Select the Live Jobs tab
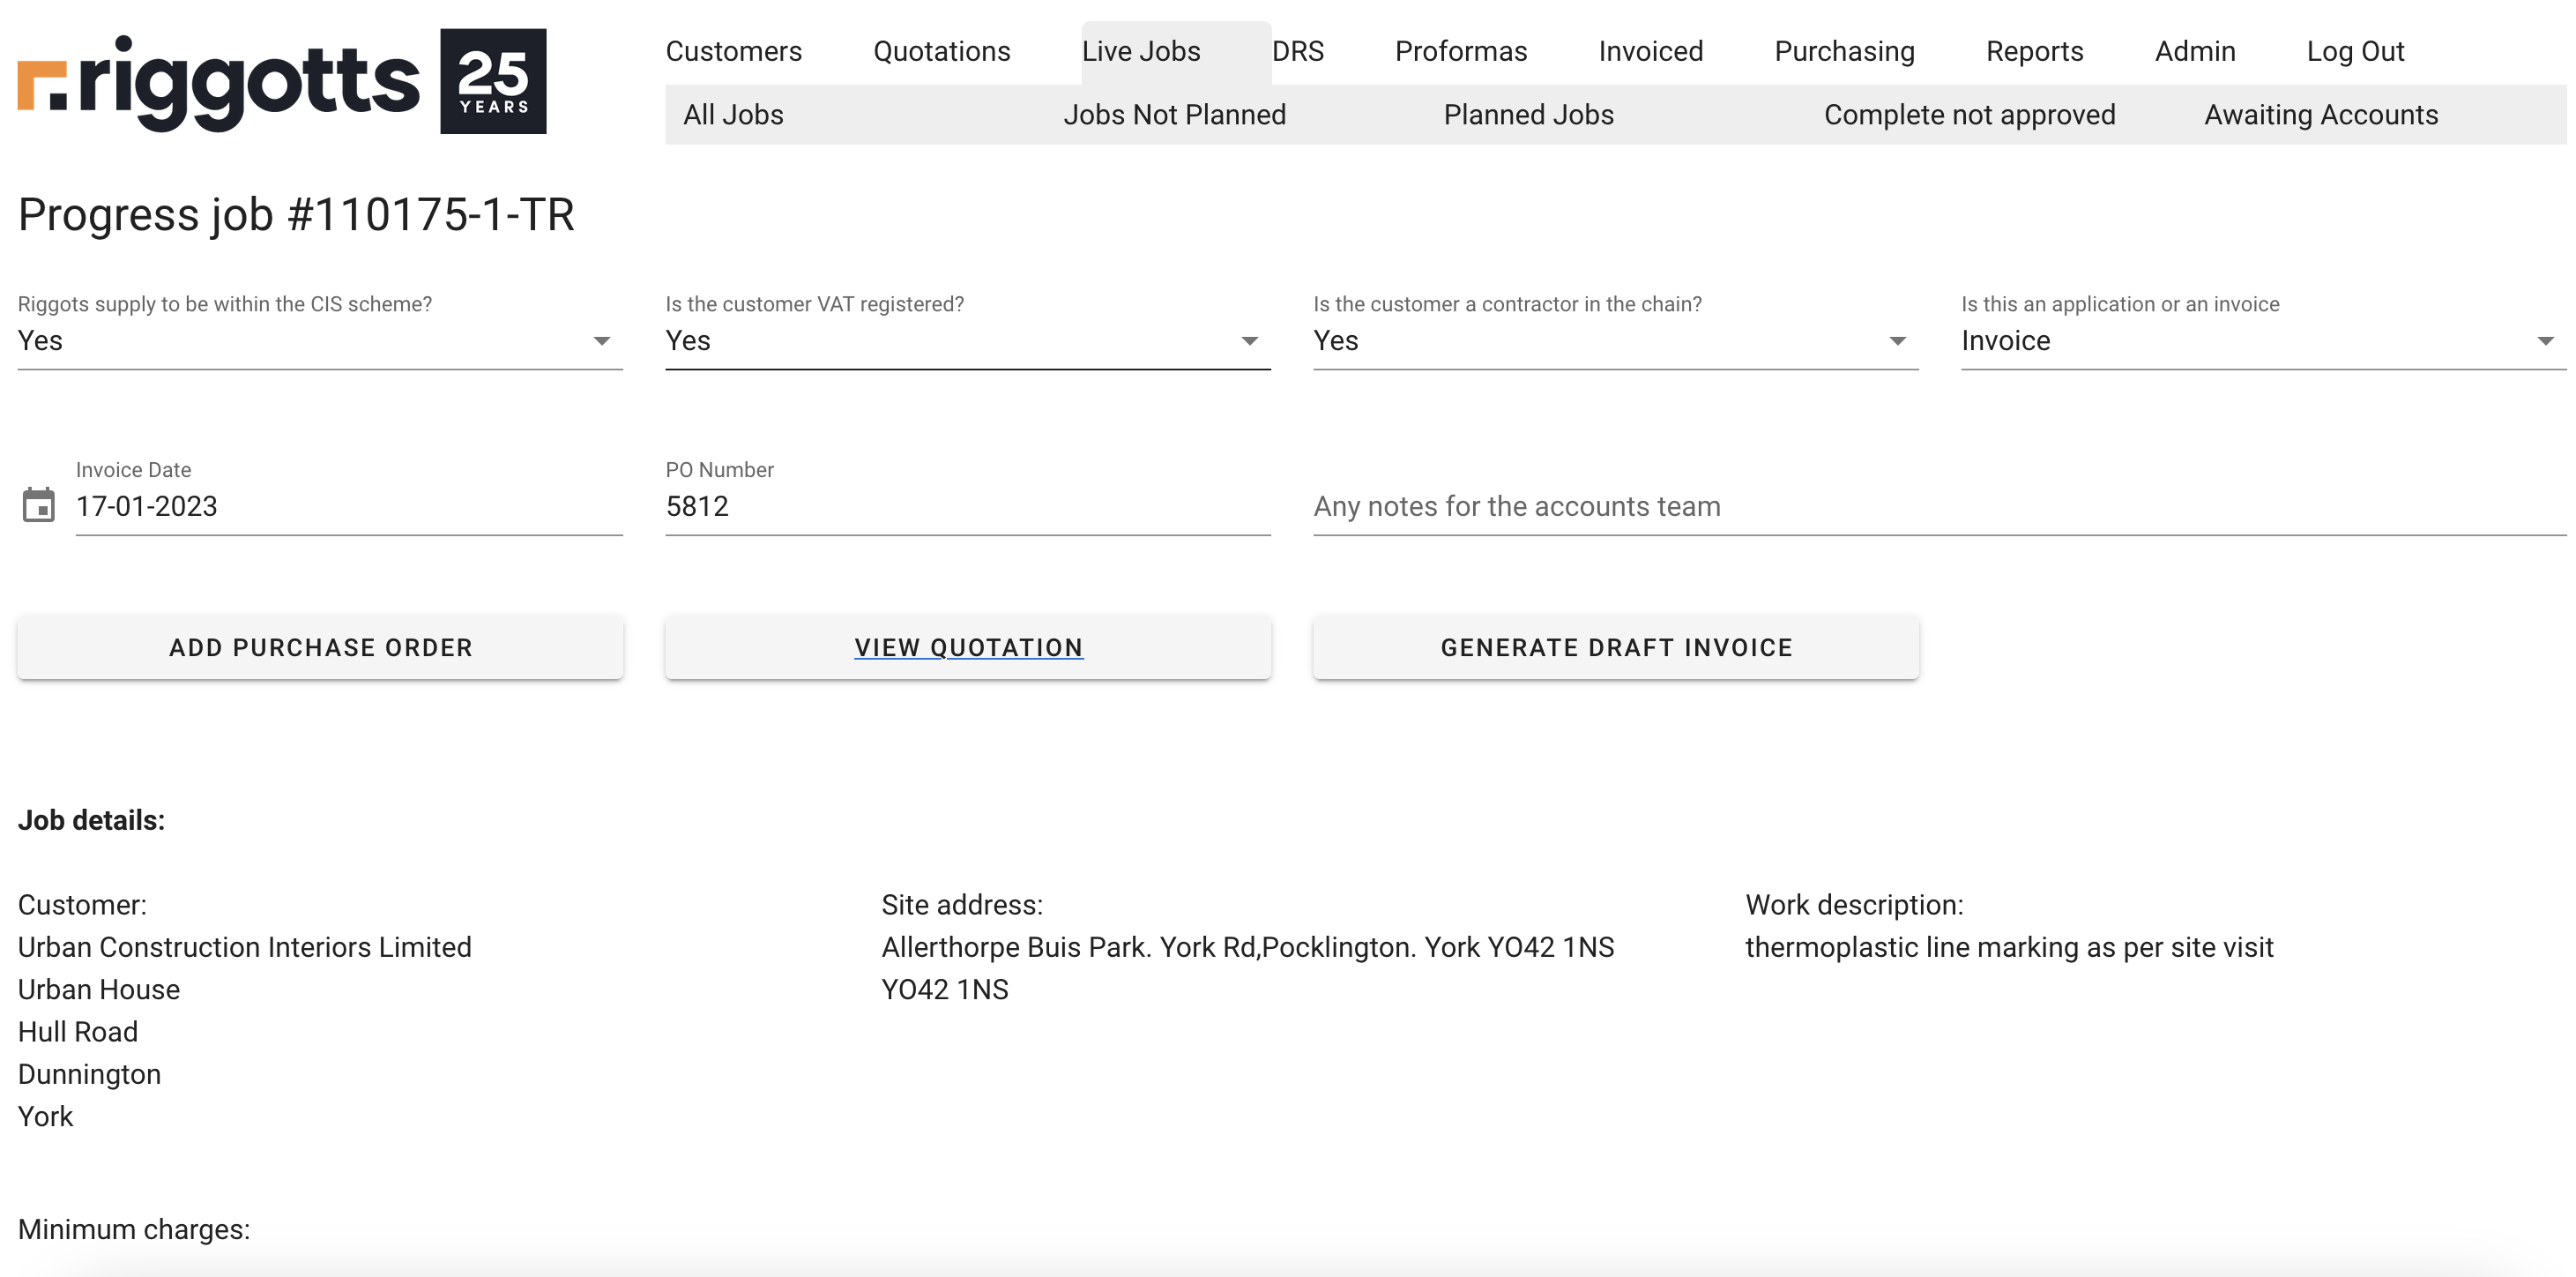Image resolution: width=2576 pixels, height=1277 pixels. coord(1141,51)
